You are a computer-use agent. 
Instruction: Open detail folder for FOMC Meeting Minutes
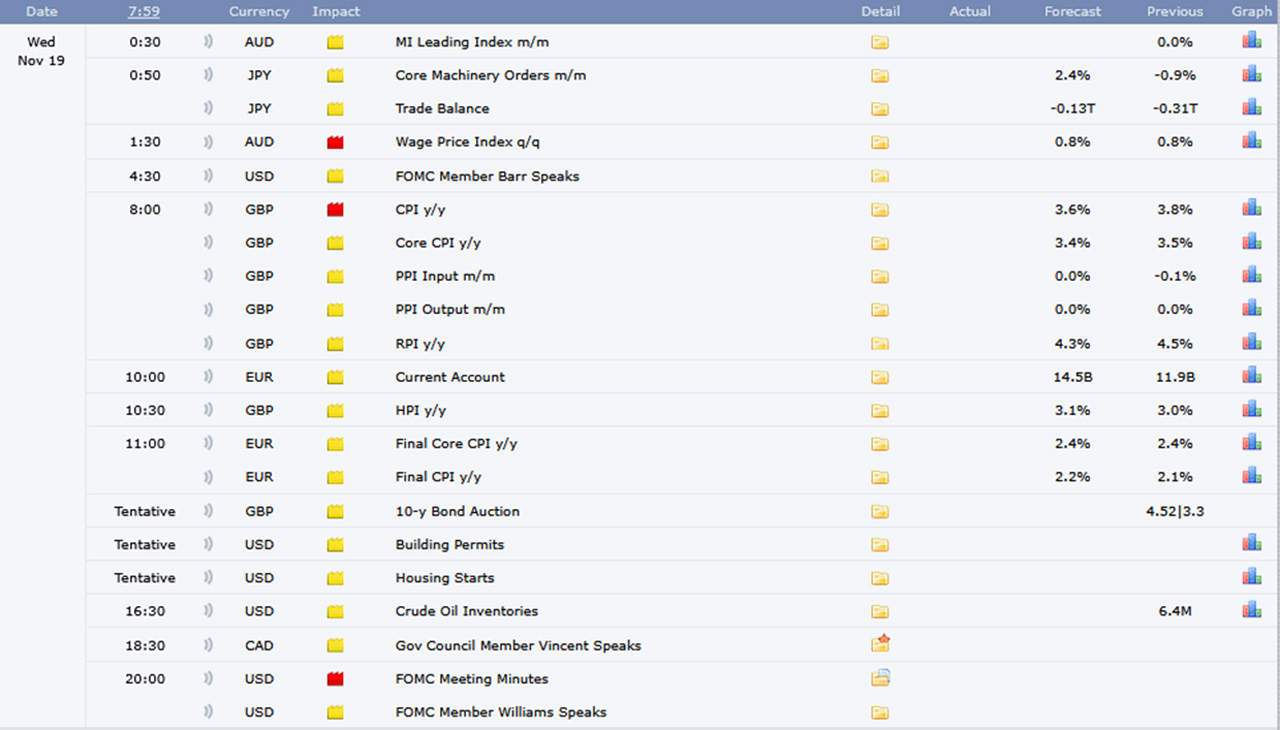coord(880,678)
